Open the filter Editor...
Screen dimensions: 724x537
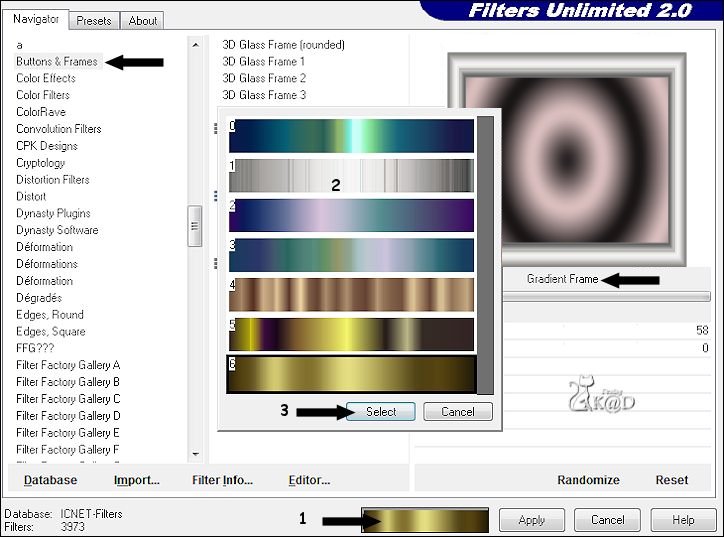[309, 480]
